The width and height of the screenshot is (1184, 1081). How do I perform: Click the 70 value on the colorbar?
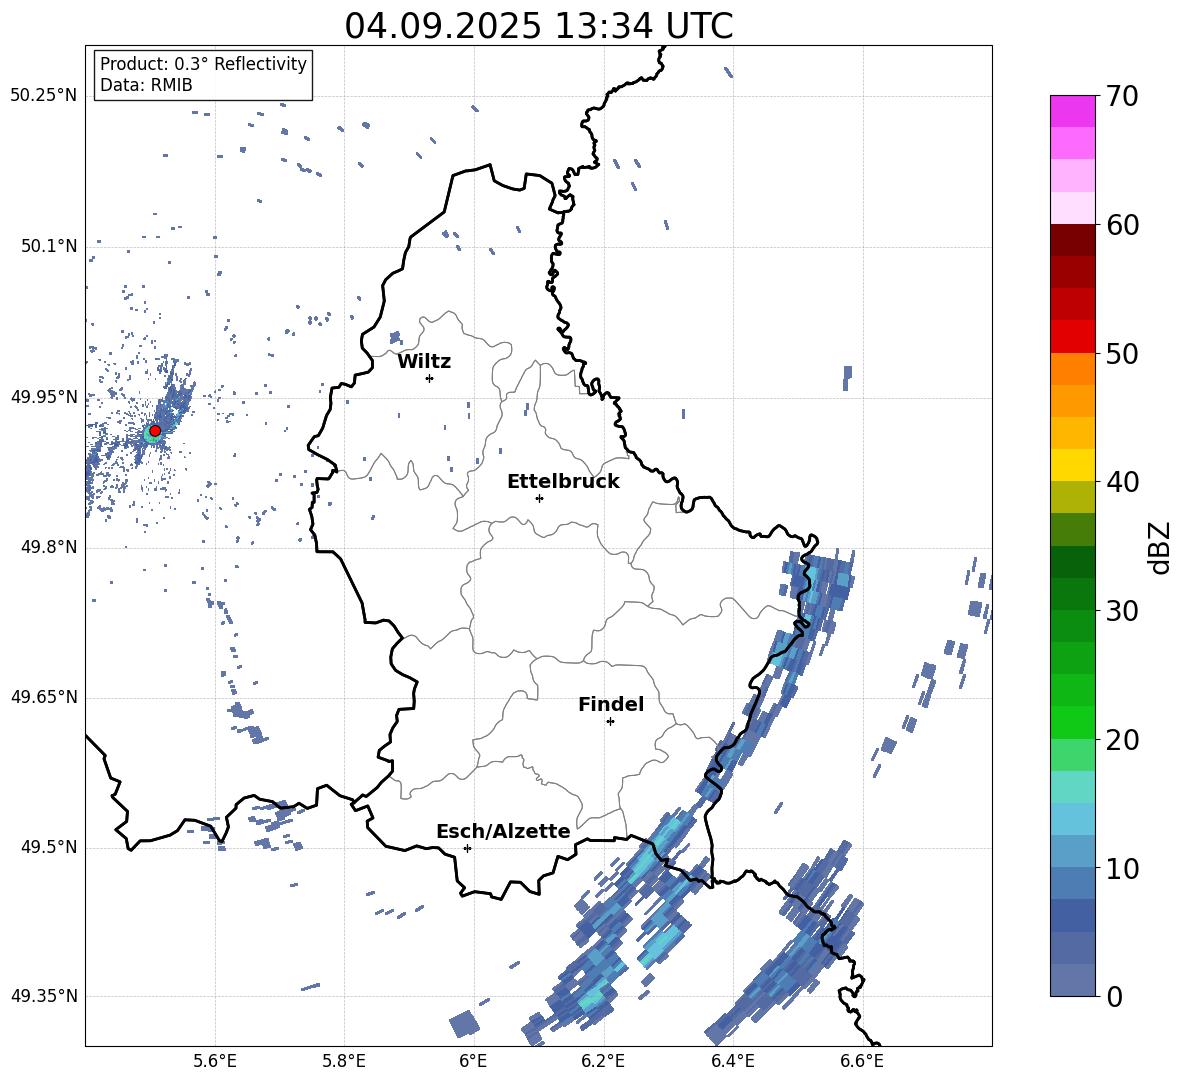pos(1122,97)
